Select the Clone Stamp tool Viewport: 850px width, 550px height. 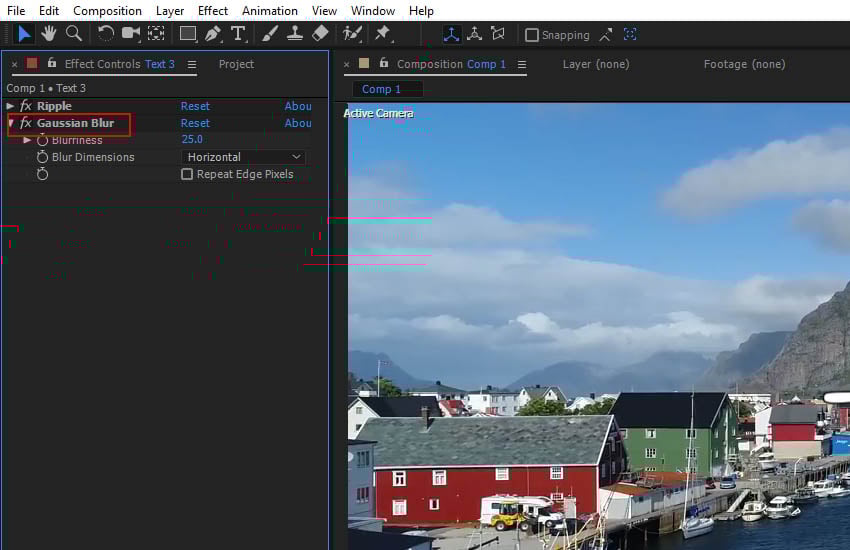tap(295, 34)
